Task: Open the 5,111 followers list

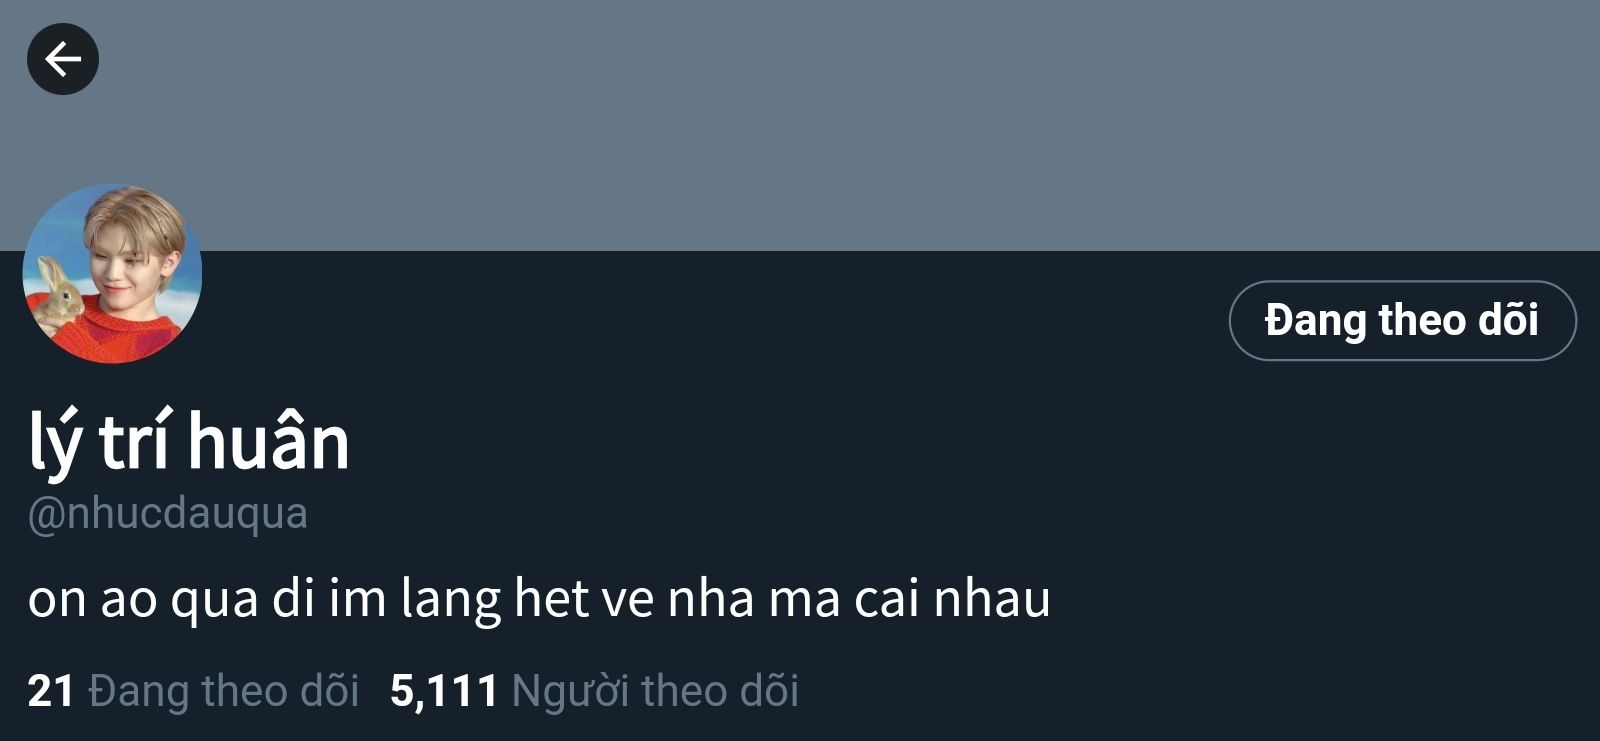Action: [594, 691]
